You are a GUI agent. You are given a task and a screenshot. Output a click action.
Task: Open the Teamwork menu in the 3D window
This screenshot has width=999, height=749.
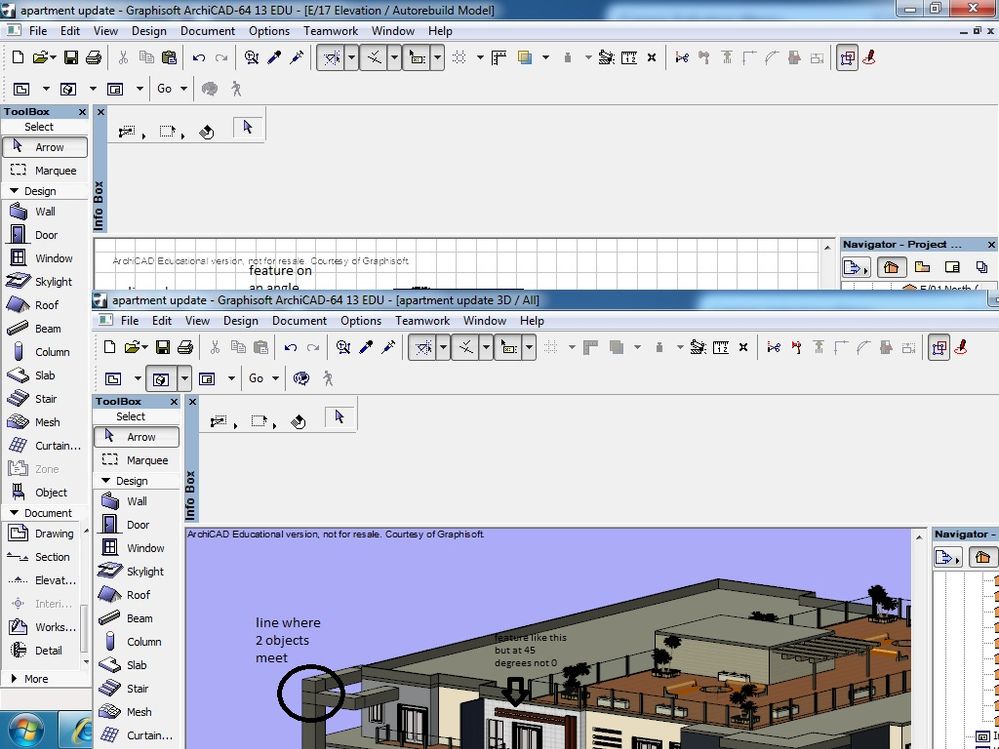click(422, 321)
